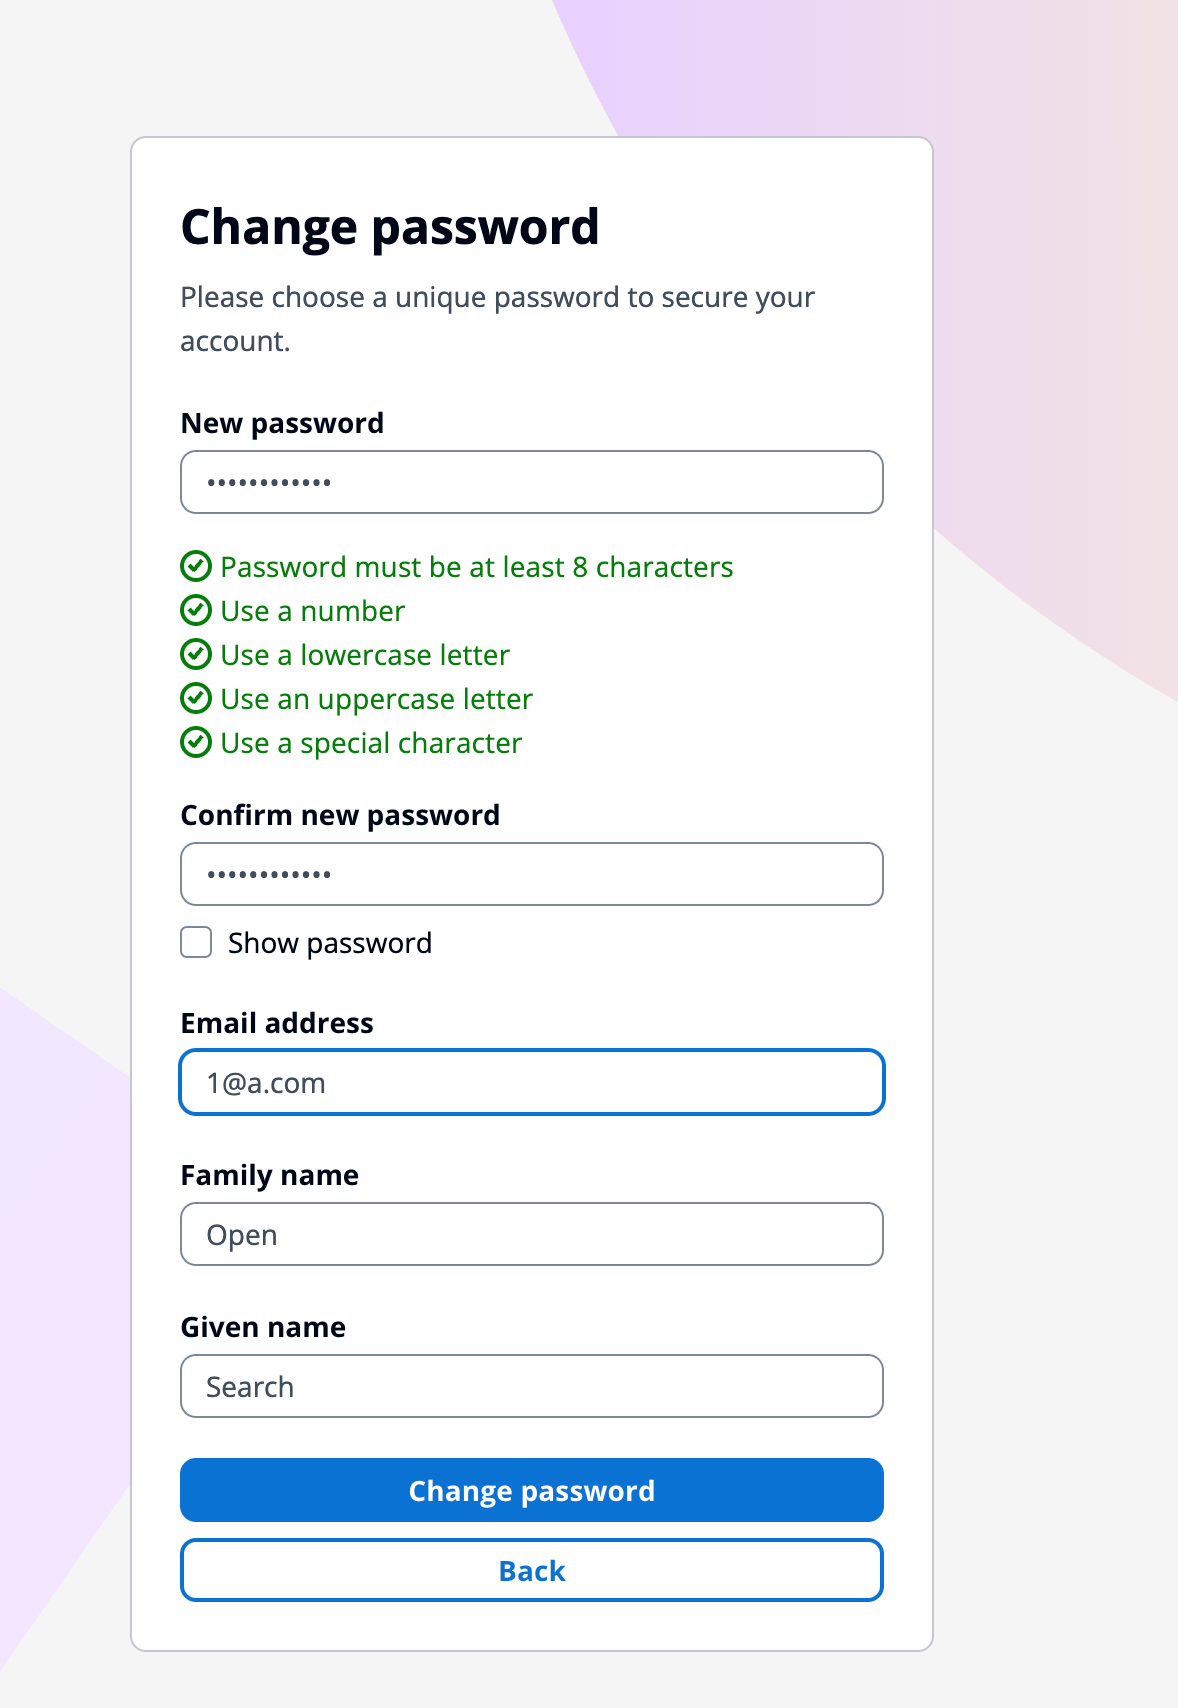Click the checkmark icon for special character rule
The height and width of the screenshot is (1708, 1178).
tap(196, 742)
